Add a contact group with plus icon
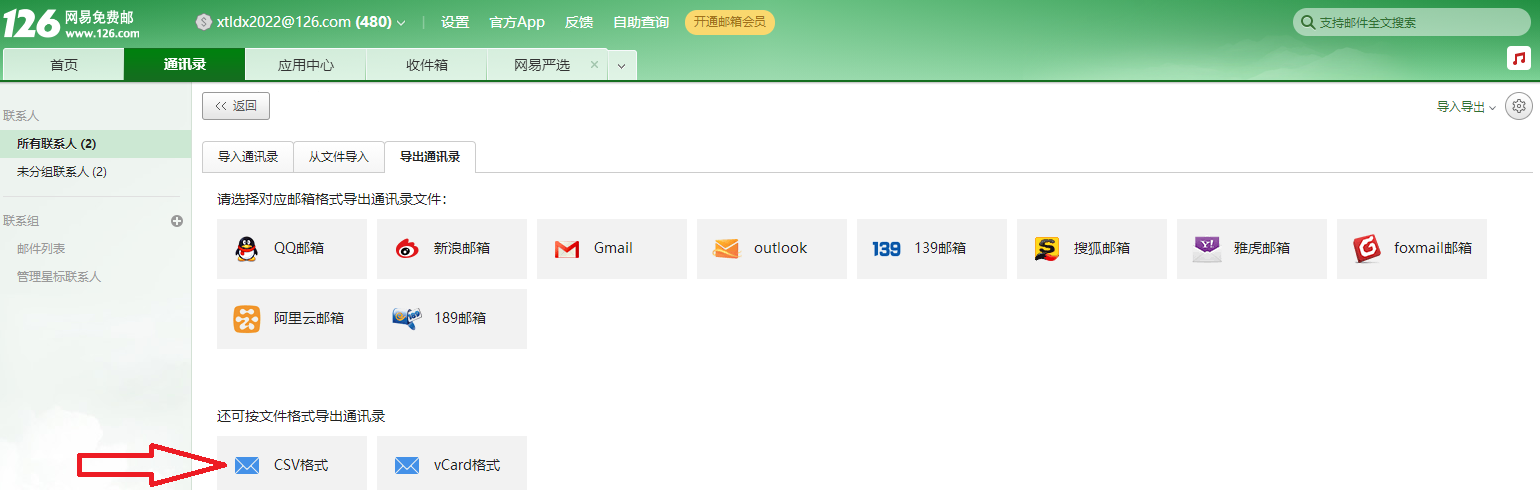This screenshot has height=490, width=1540. (177, 221)
